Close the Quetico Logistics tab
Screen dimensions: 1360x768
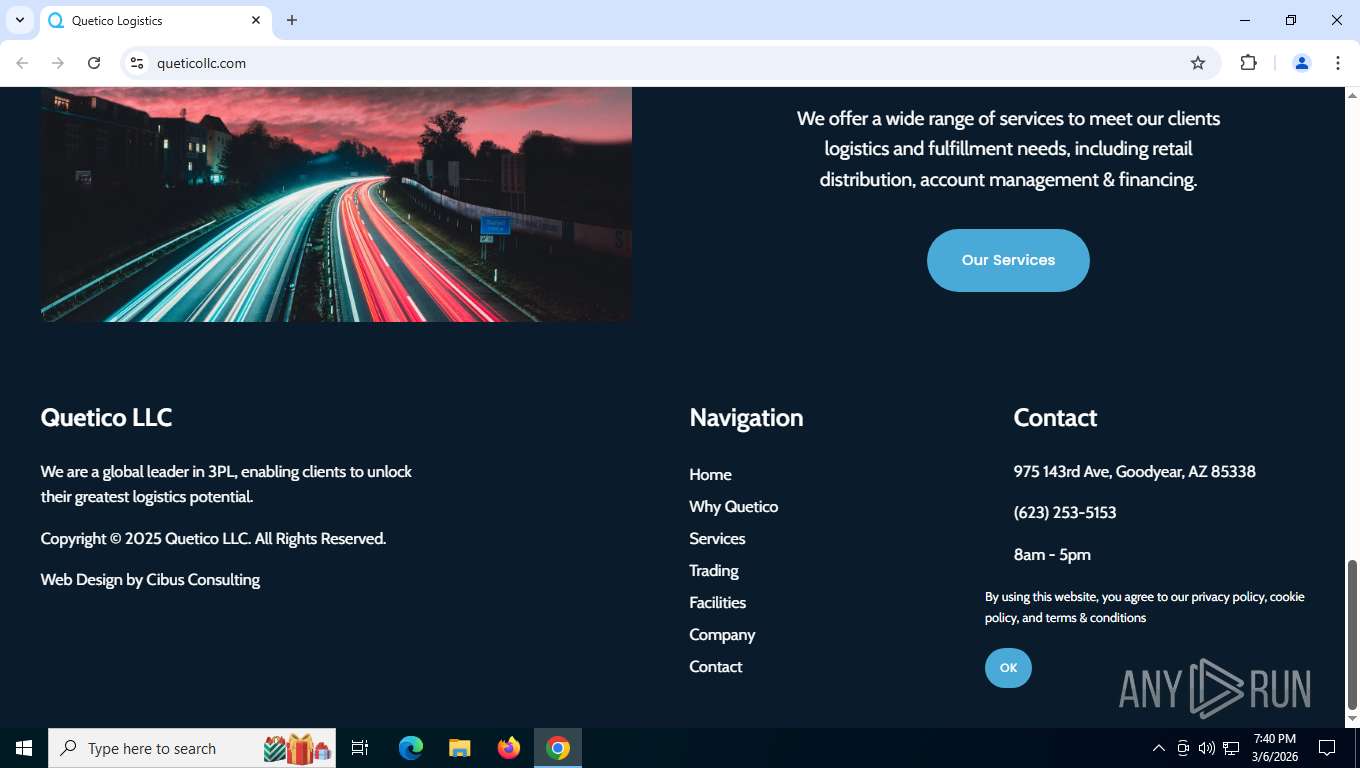click(256, 20)
